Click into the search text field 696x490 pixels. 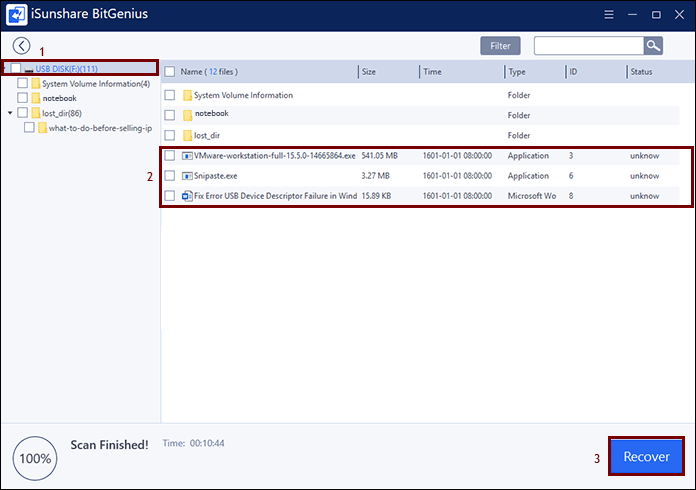coord(589,46)
